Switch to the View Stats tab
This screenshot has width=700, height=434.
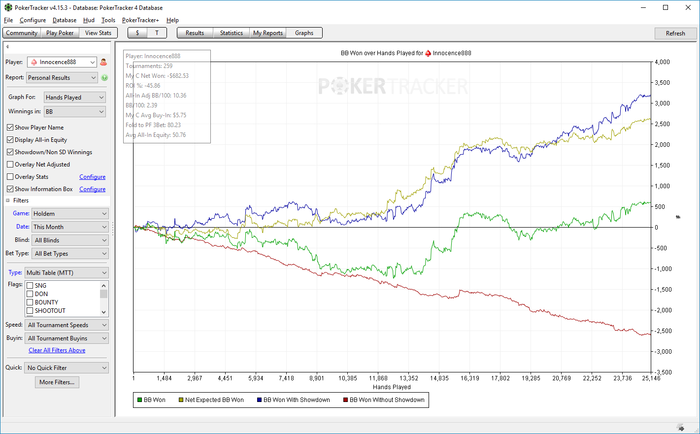[x=98, y=33]
